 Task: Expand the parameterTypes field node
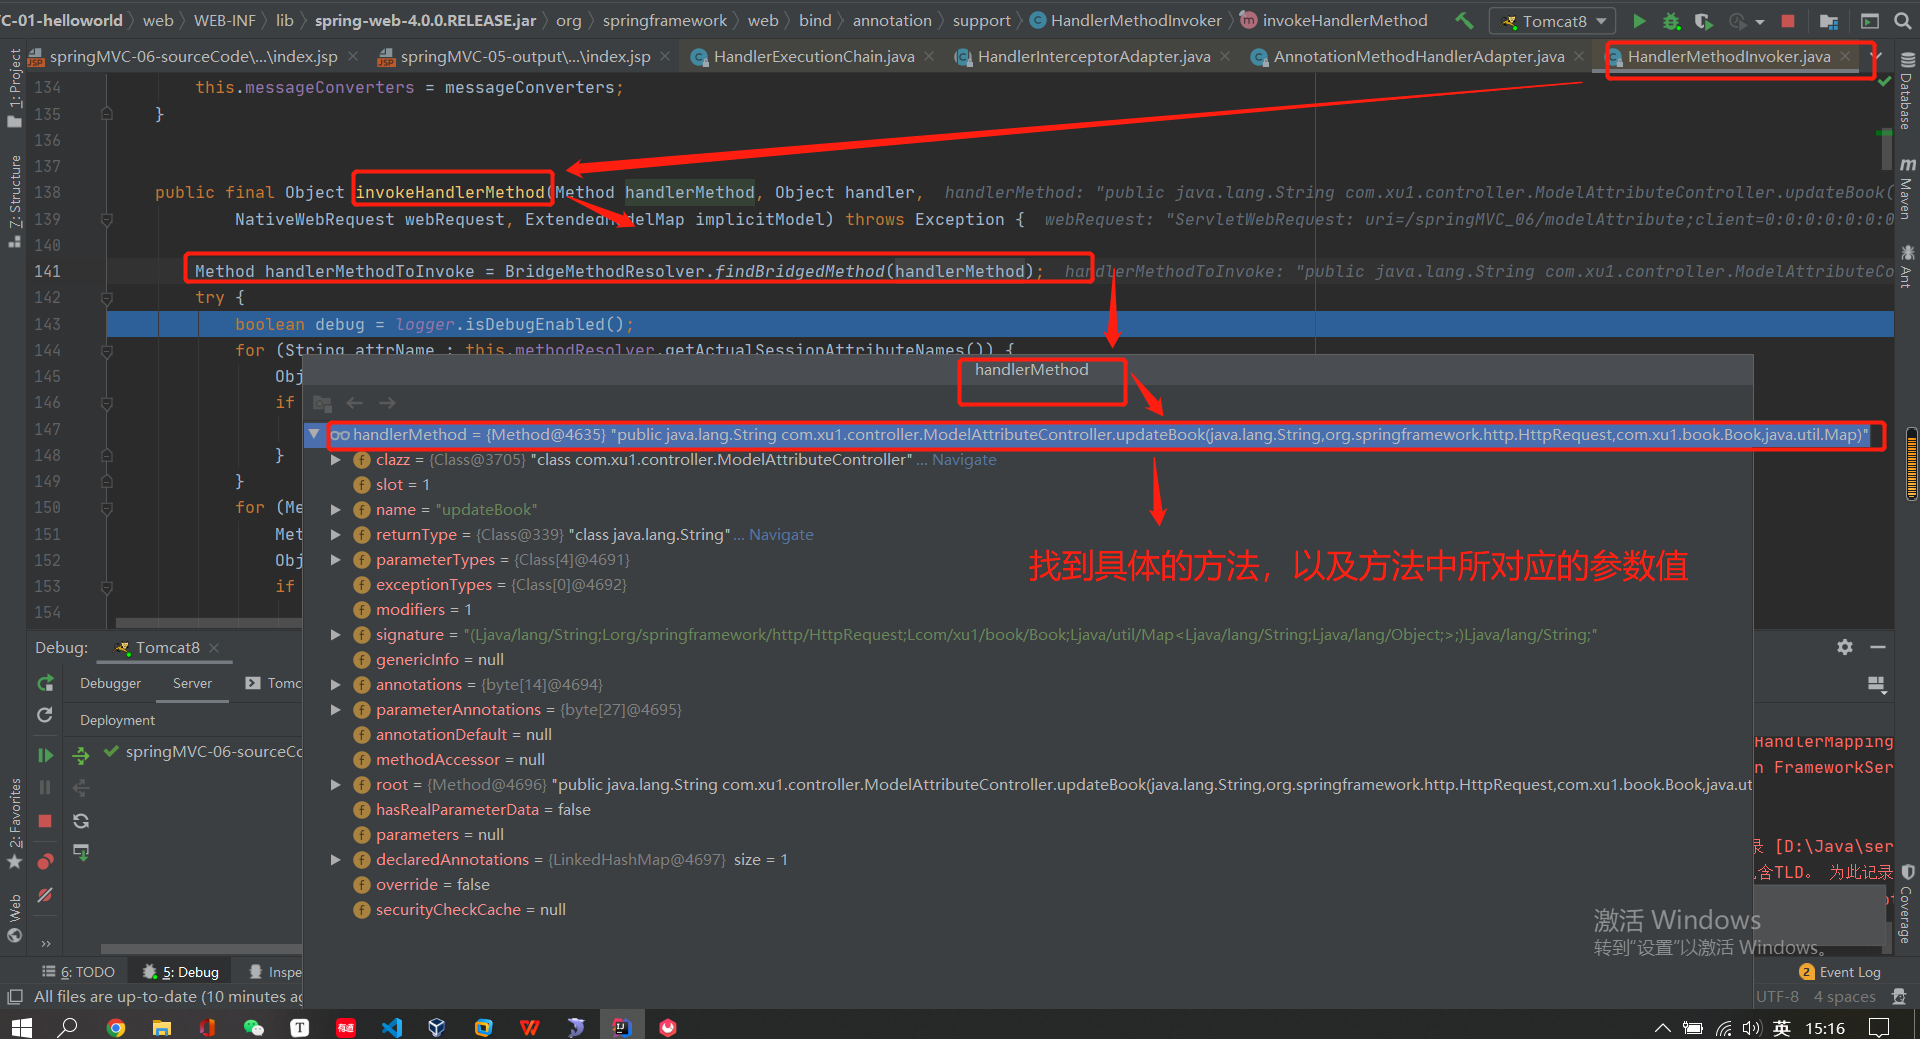tap(336, 560)
